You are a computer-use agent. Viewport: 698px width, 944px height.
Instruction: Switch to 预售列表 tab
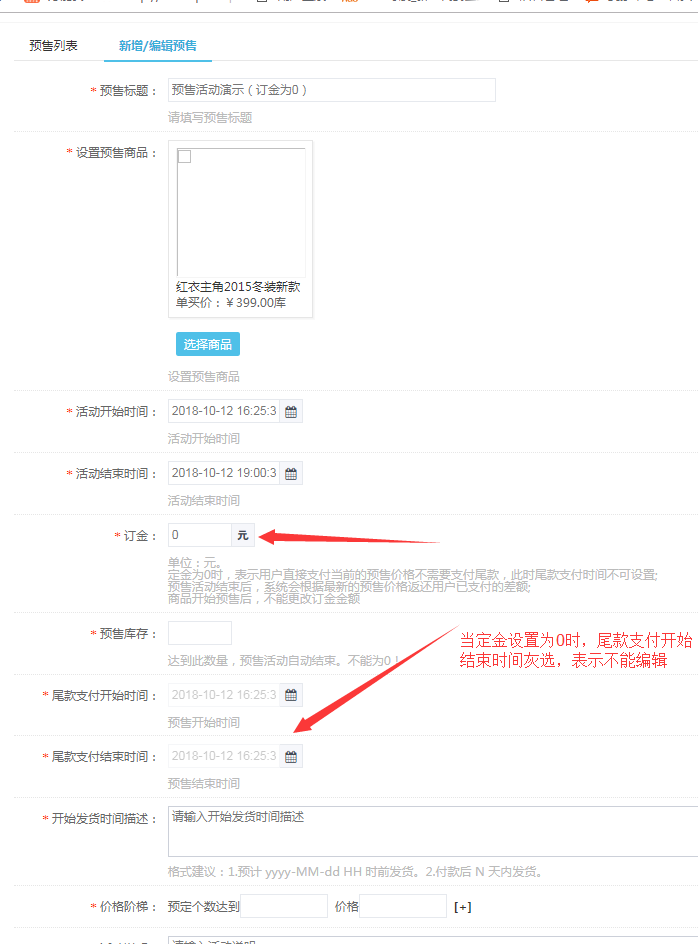[x=53, y=46]
